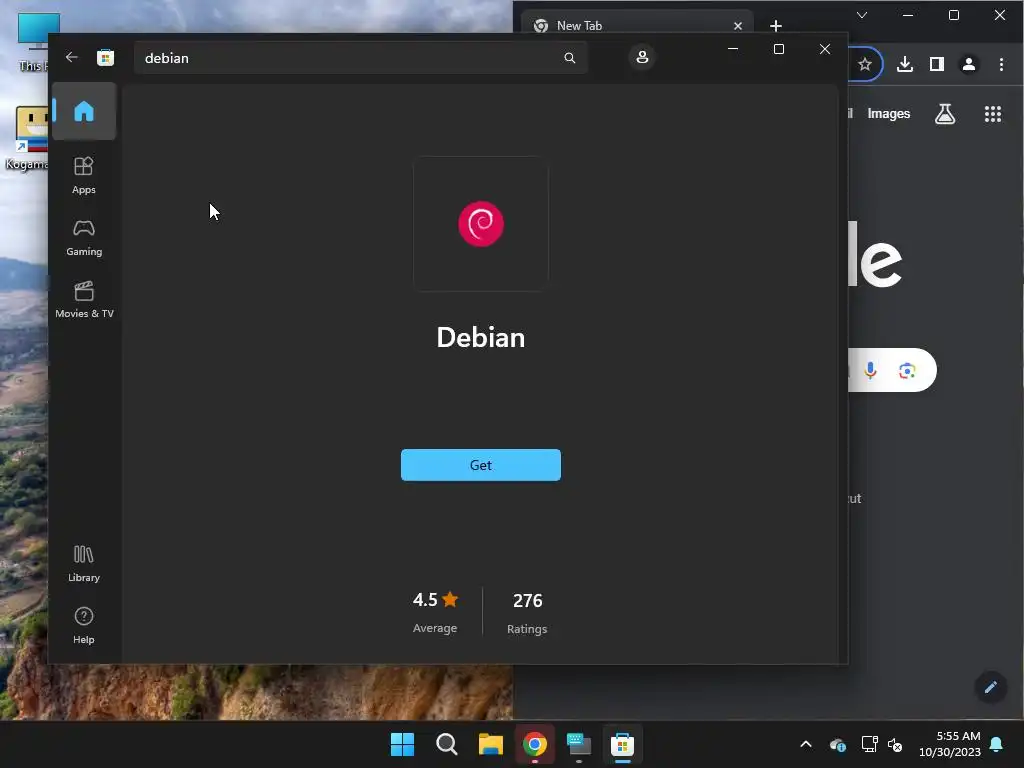
Task: Open Chrome downloads icon
Action: click(904, 64)
